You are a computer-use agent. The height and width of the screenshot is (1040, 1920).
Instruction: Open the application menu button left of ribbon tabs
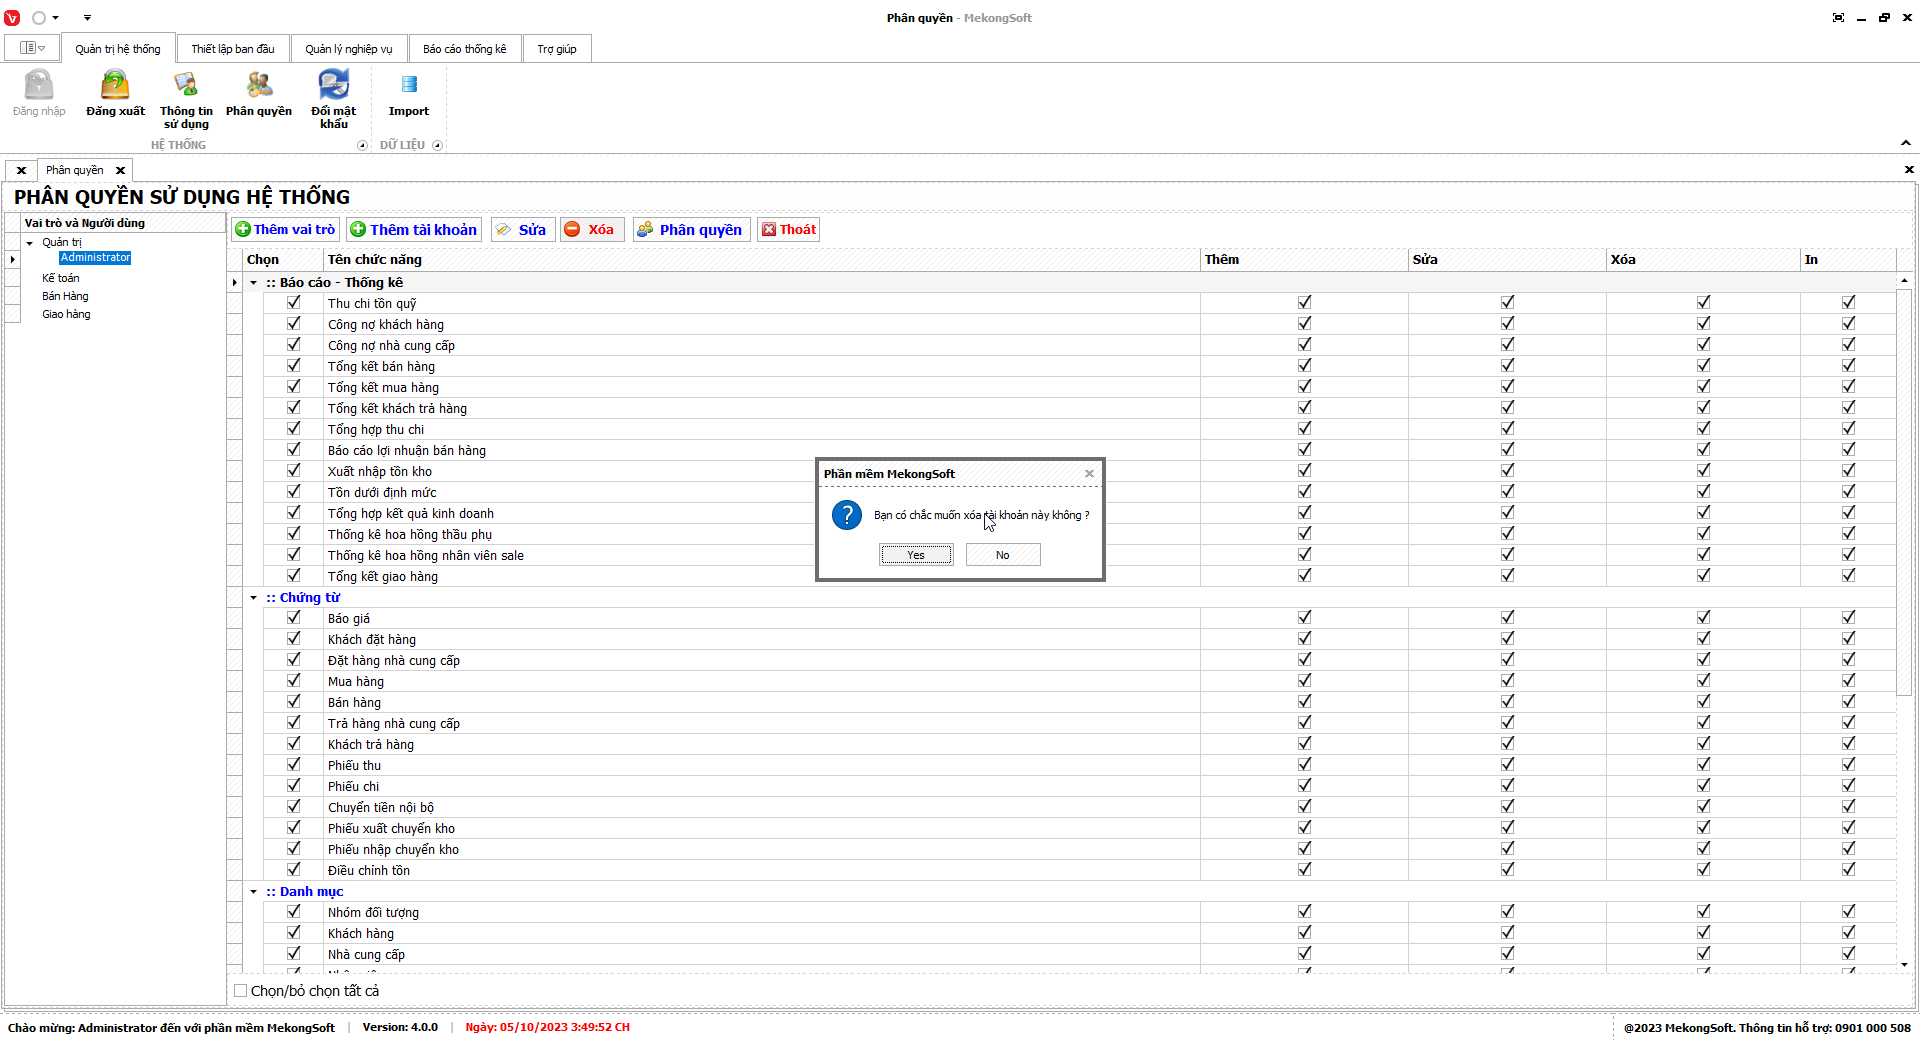32,48
